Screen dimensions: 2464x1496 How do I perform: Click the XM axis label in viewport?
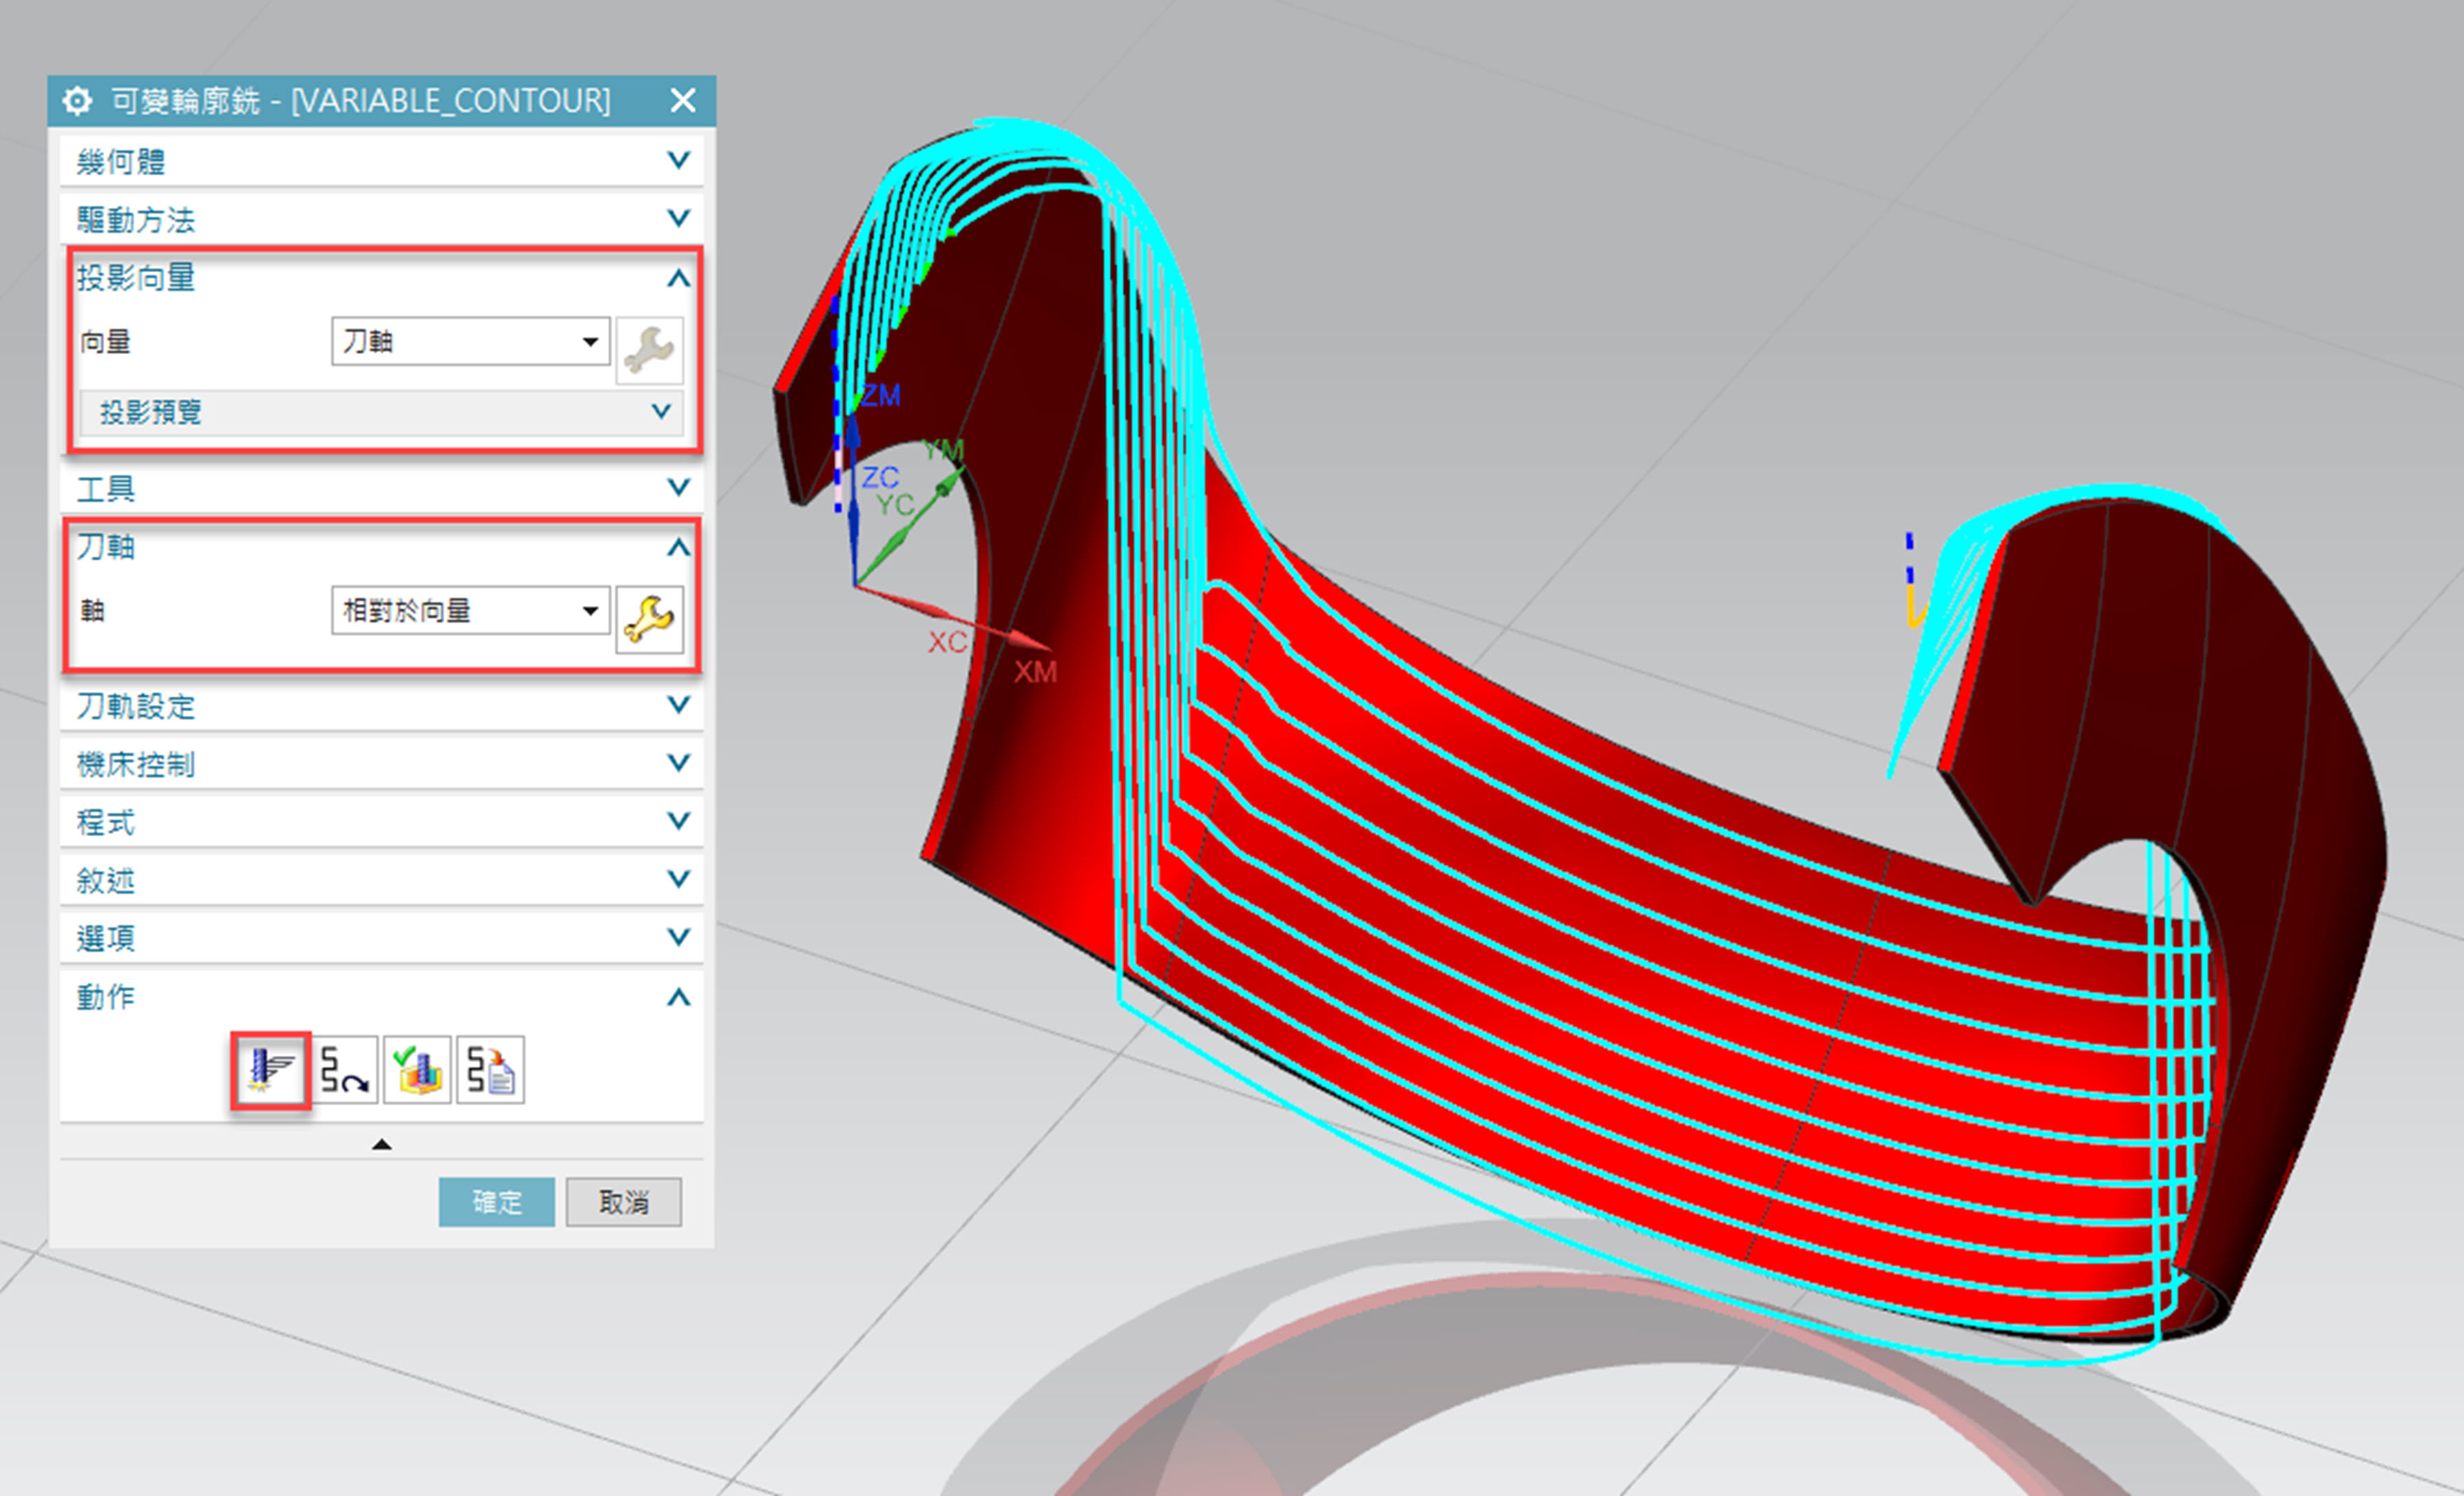pyautogui.click(x=1035, y=672)
